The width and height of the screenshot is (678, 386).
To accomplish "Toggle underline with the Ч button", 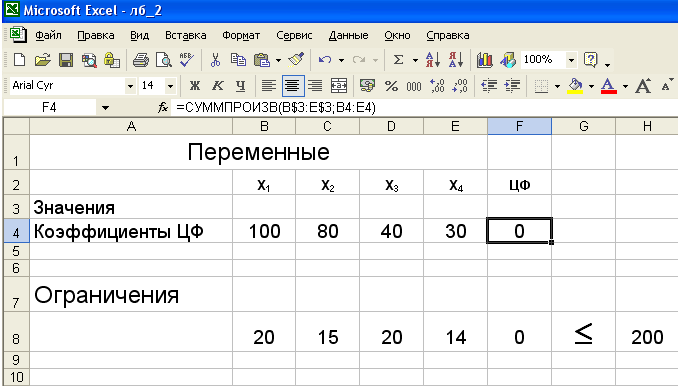I will coord(241,86).
